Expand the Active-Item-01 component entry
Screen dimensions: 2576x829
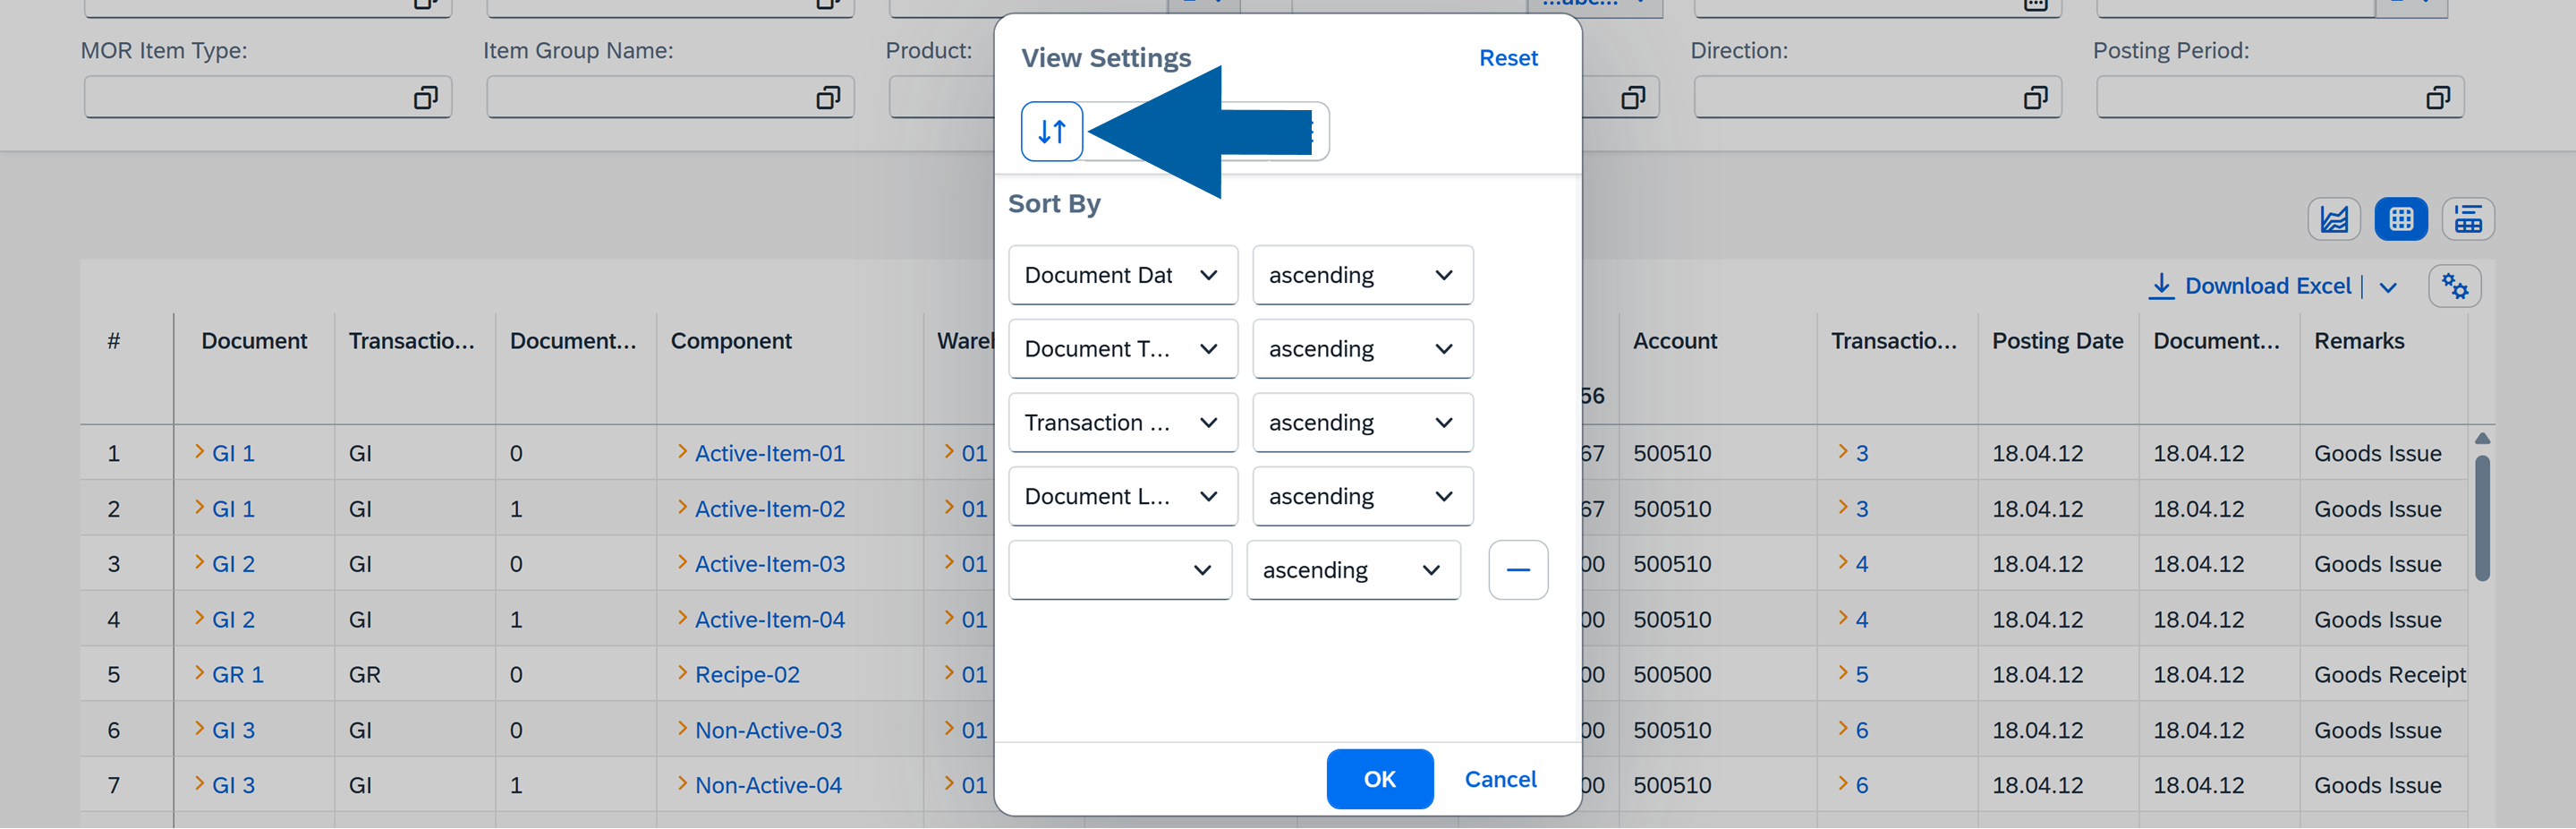tap(683, 452)
